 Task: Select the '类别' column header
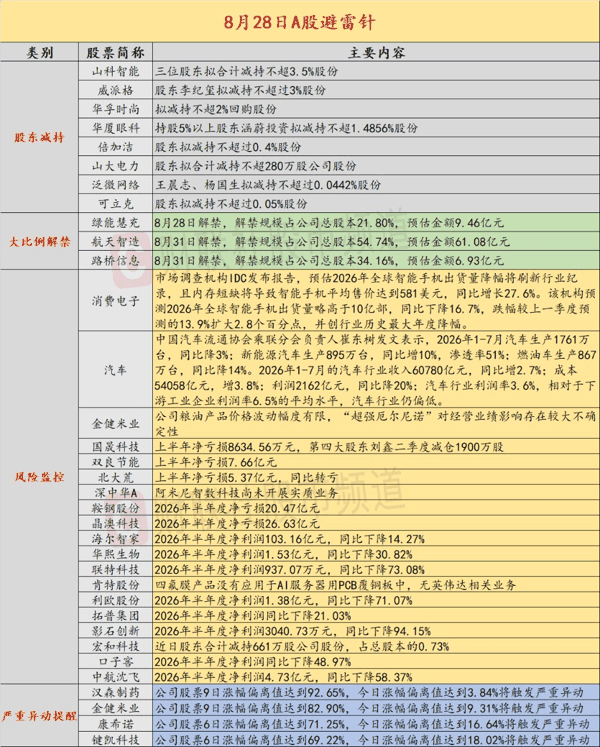tap(40, 52)
